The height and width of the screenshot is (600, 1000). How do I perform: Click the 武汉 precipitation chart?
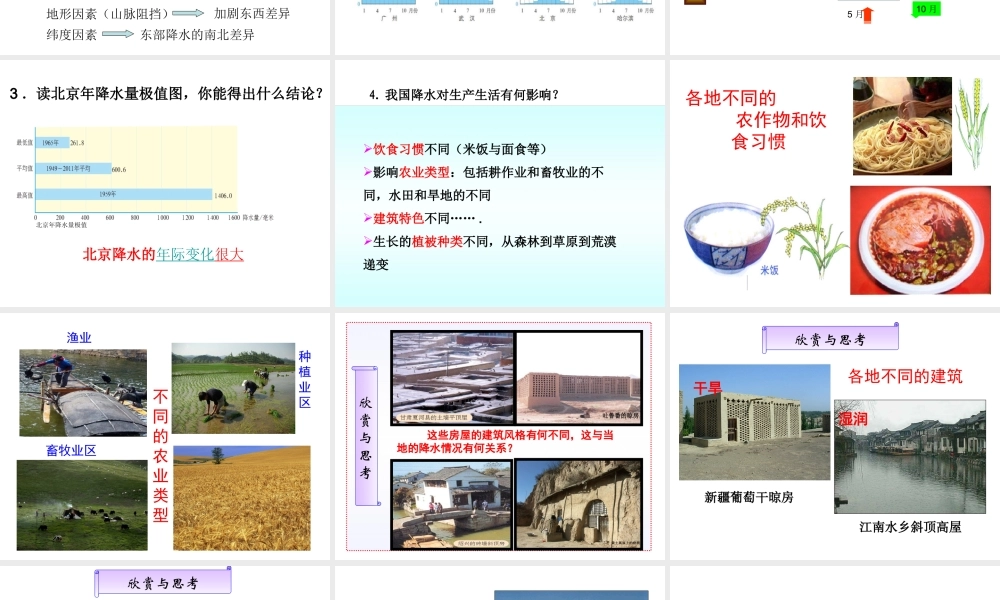pos(467,9)
